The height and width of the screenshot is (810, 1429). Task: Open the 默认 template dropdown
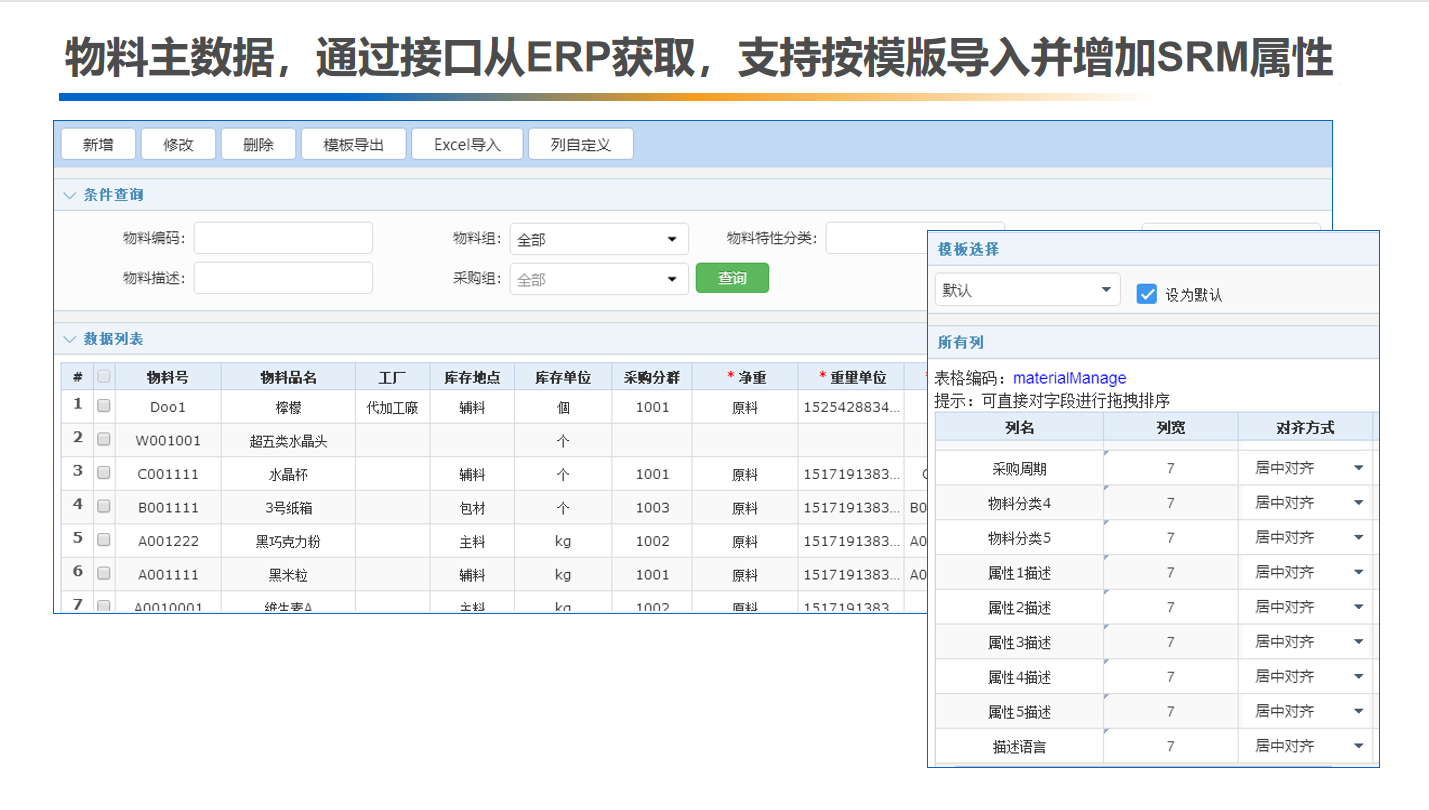(1027, 290)
